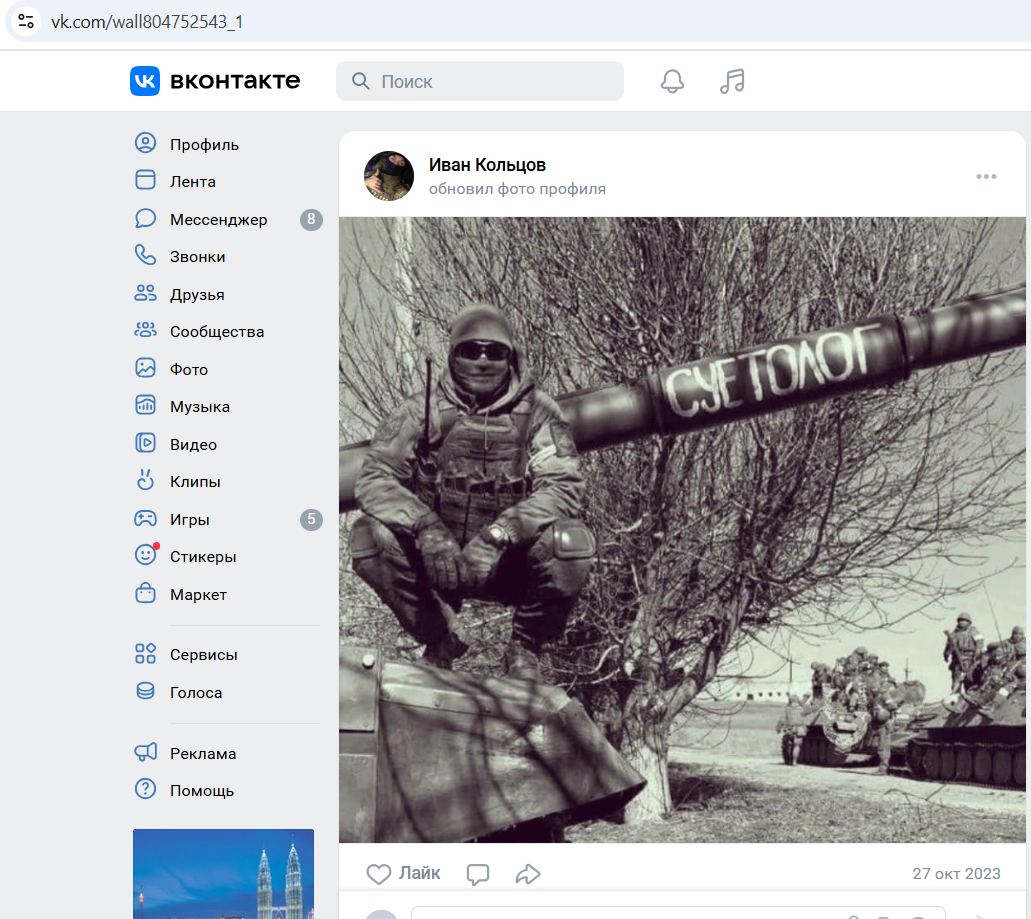Open the site info icon in address bar
1031x919 pixels.
click(x=26, y=21)
